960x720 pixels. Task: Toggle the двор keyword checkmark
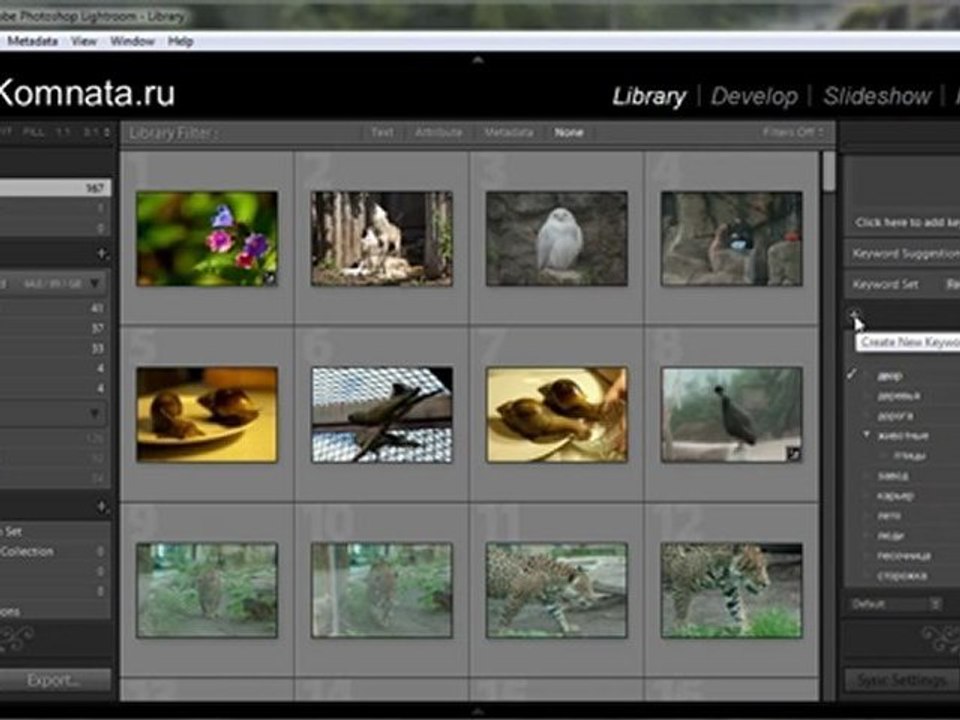[852, 375]
